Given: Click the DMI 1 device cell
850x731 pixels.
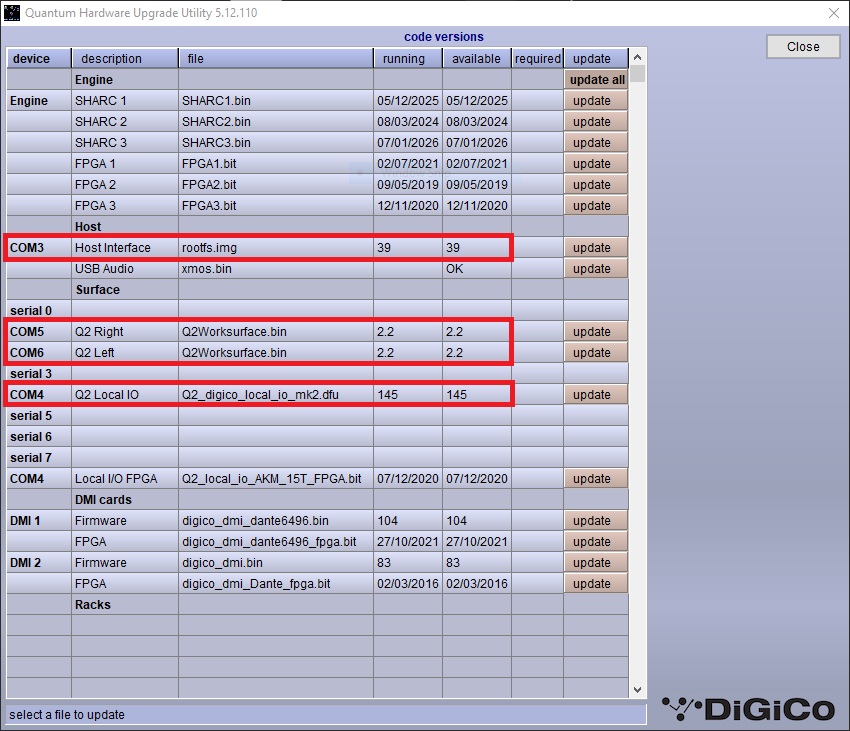Looking at the screenshot, I should pyautogui.click(x=38, y=521).
